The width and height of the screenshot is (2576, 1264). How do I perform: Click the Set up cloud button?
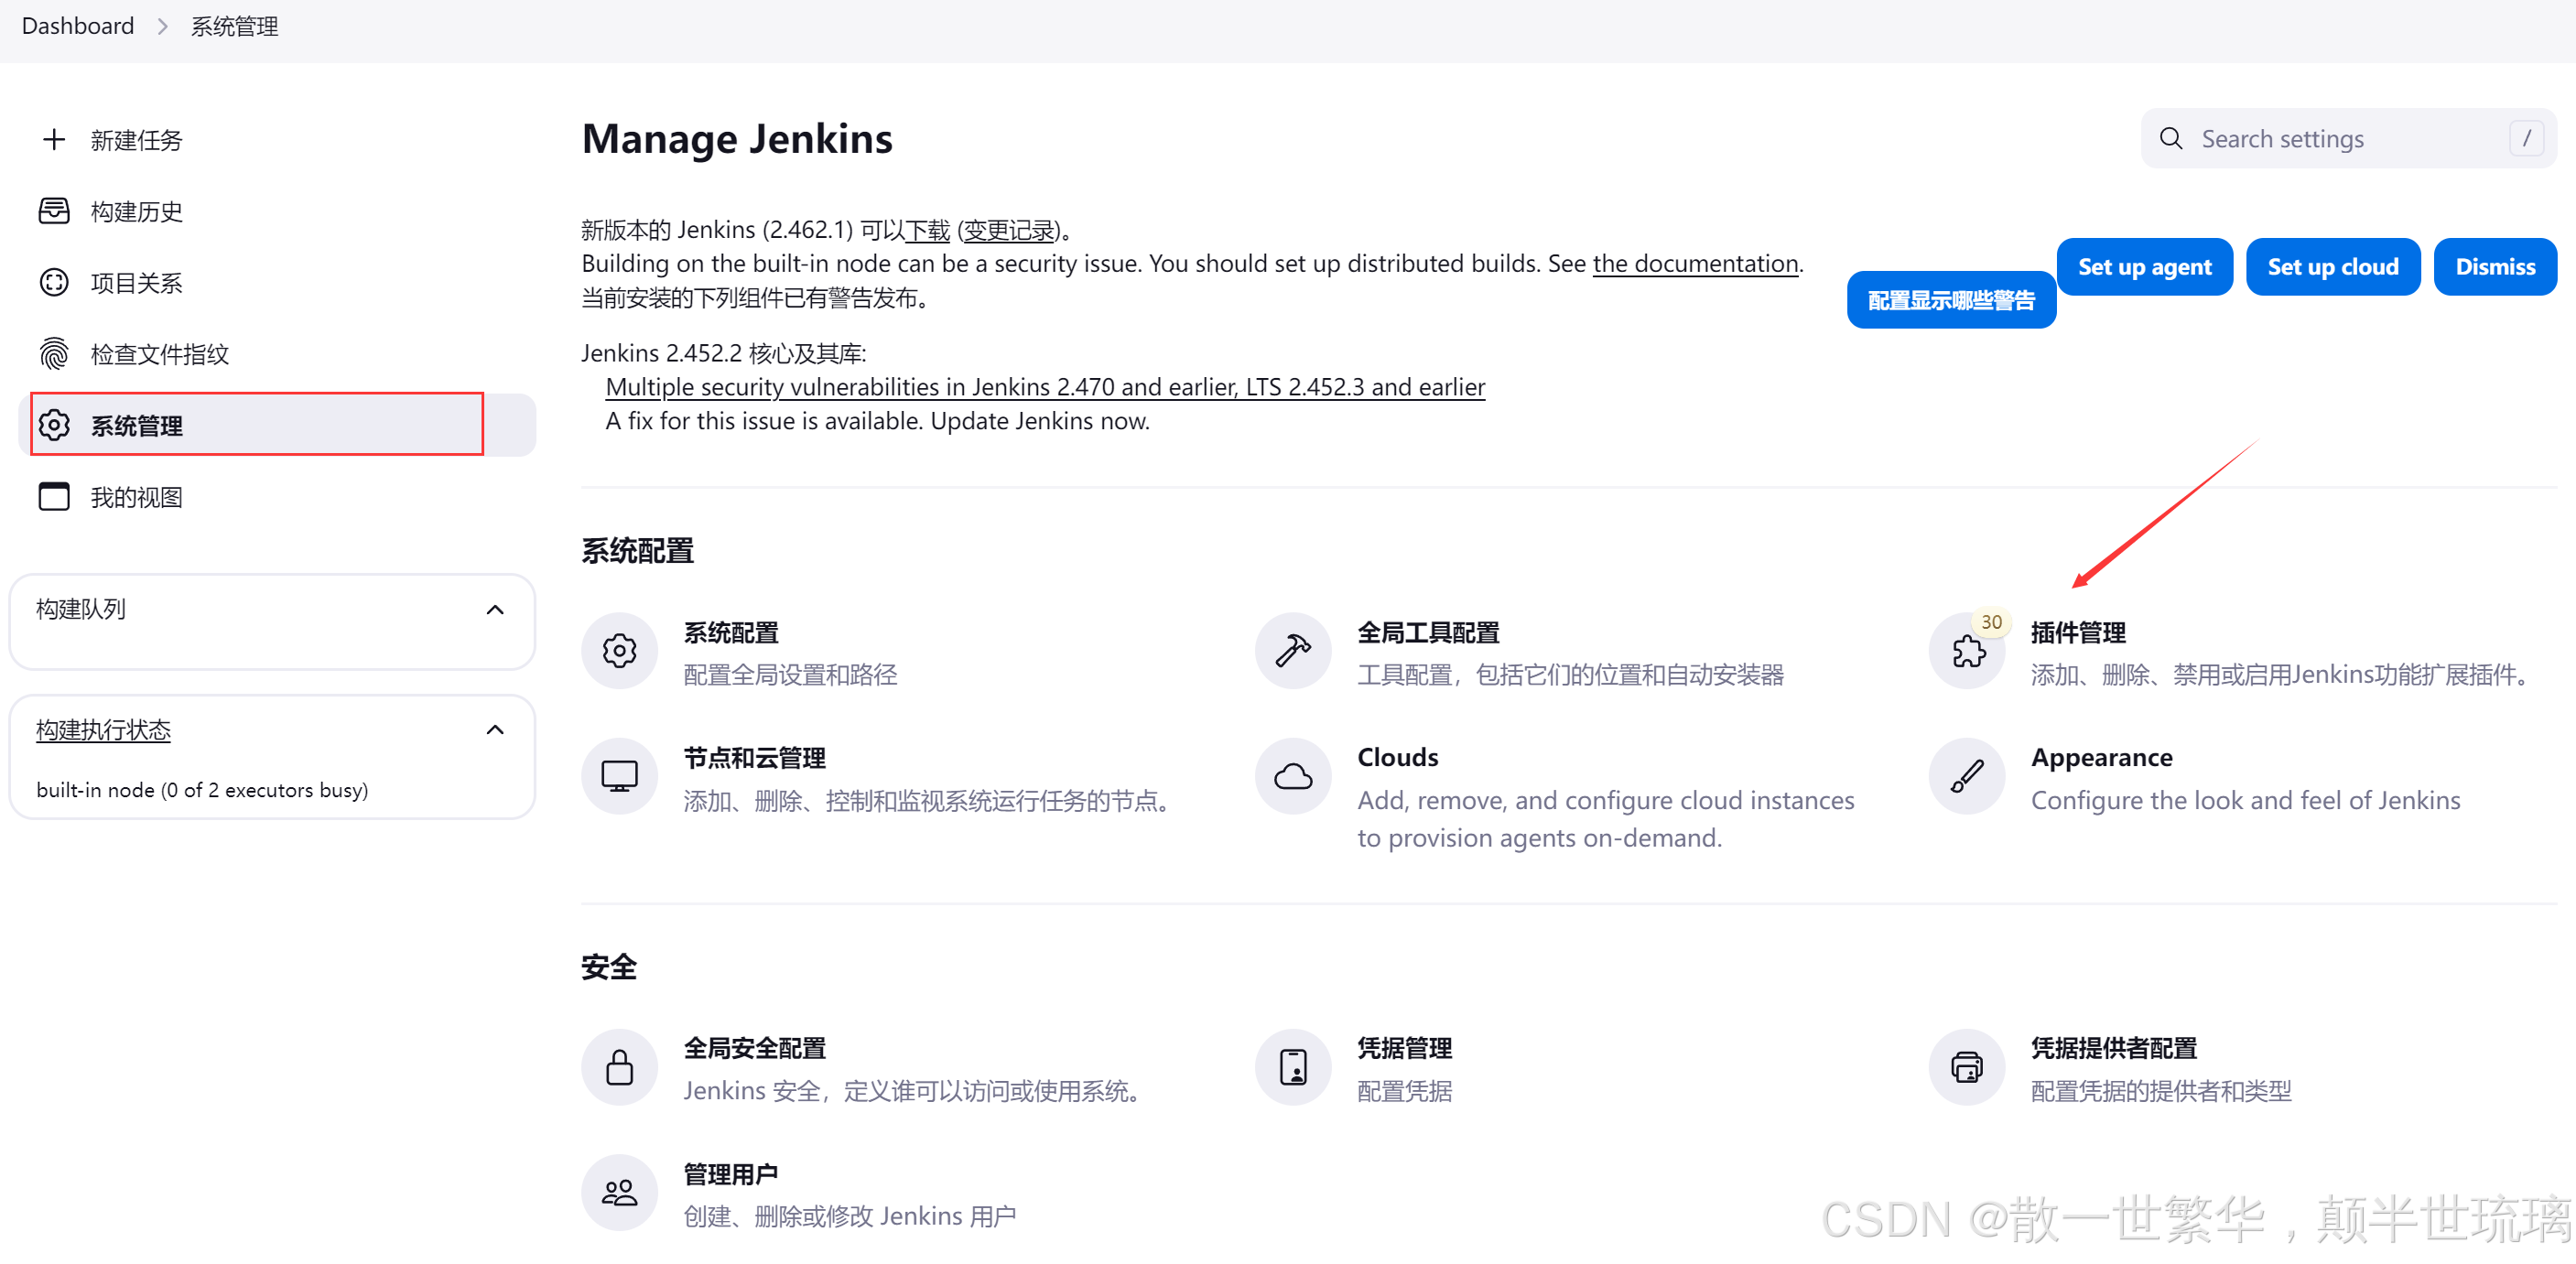tap(2332, 267)
